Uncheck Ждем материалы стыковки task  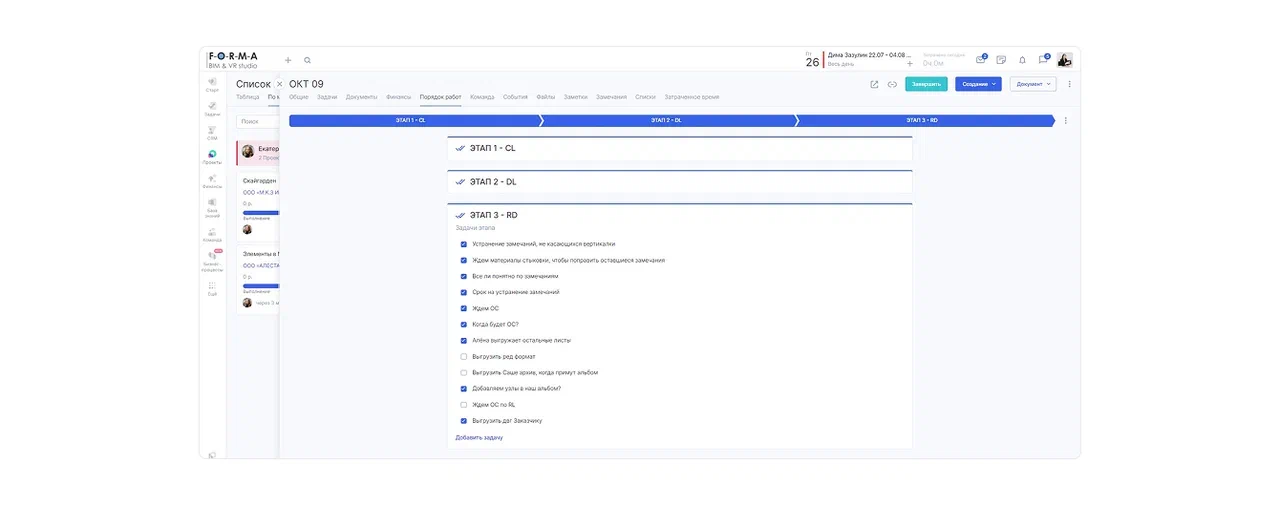pyautogui.click(x=464, y=260)
